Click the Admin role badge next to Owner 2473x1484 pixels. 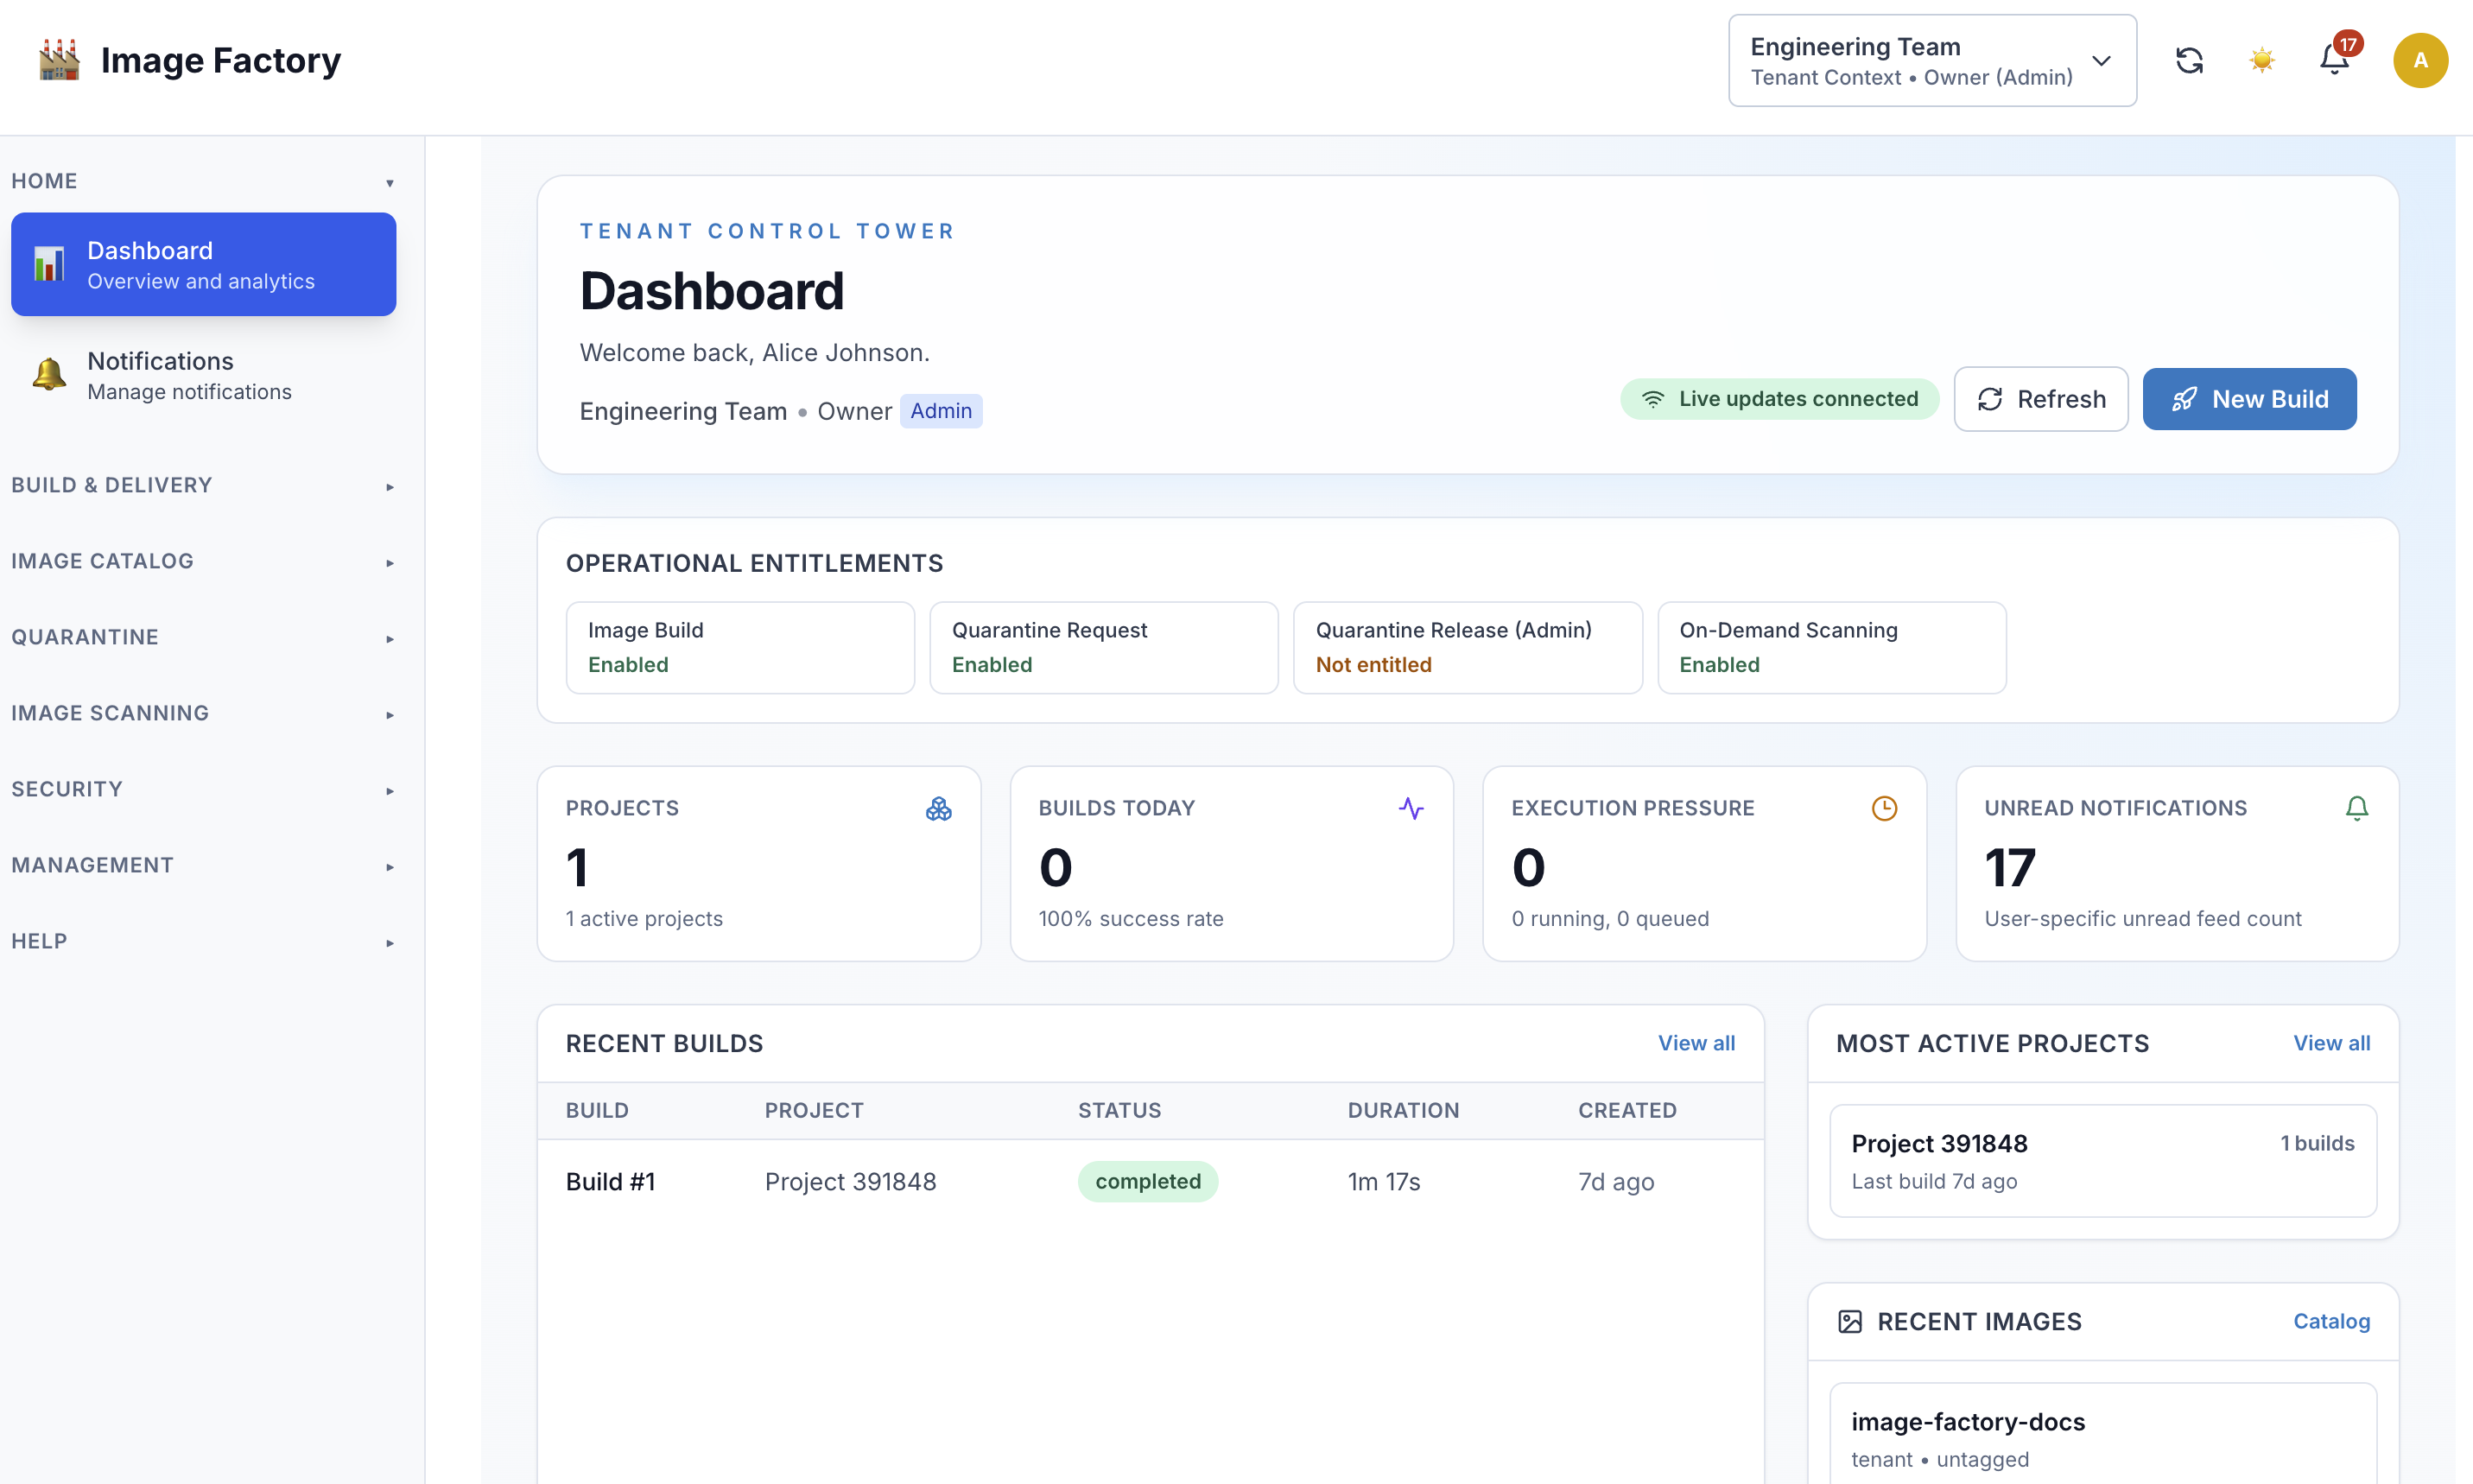(941, 410)
